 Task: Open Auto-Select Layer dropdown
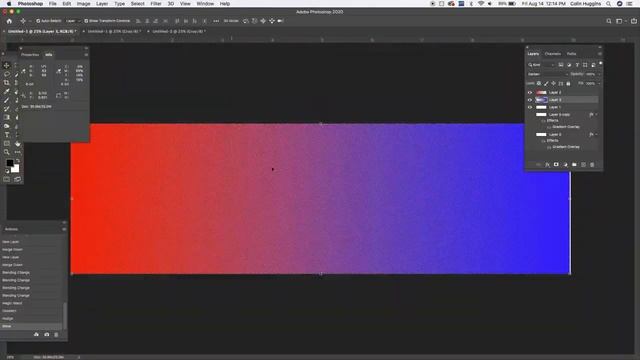[73, 21]
